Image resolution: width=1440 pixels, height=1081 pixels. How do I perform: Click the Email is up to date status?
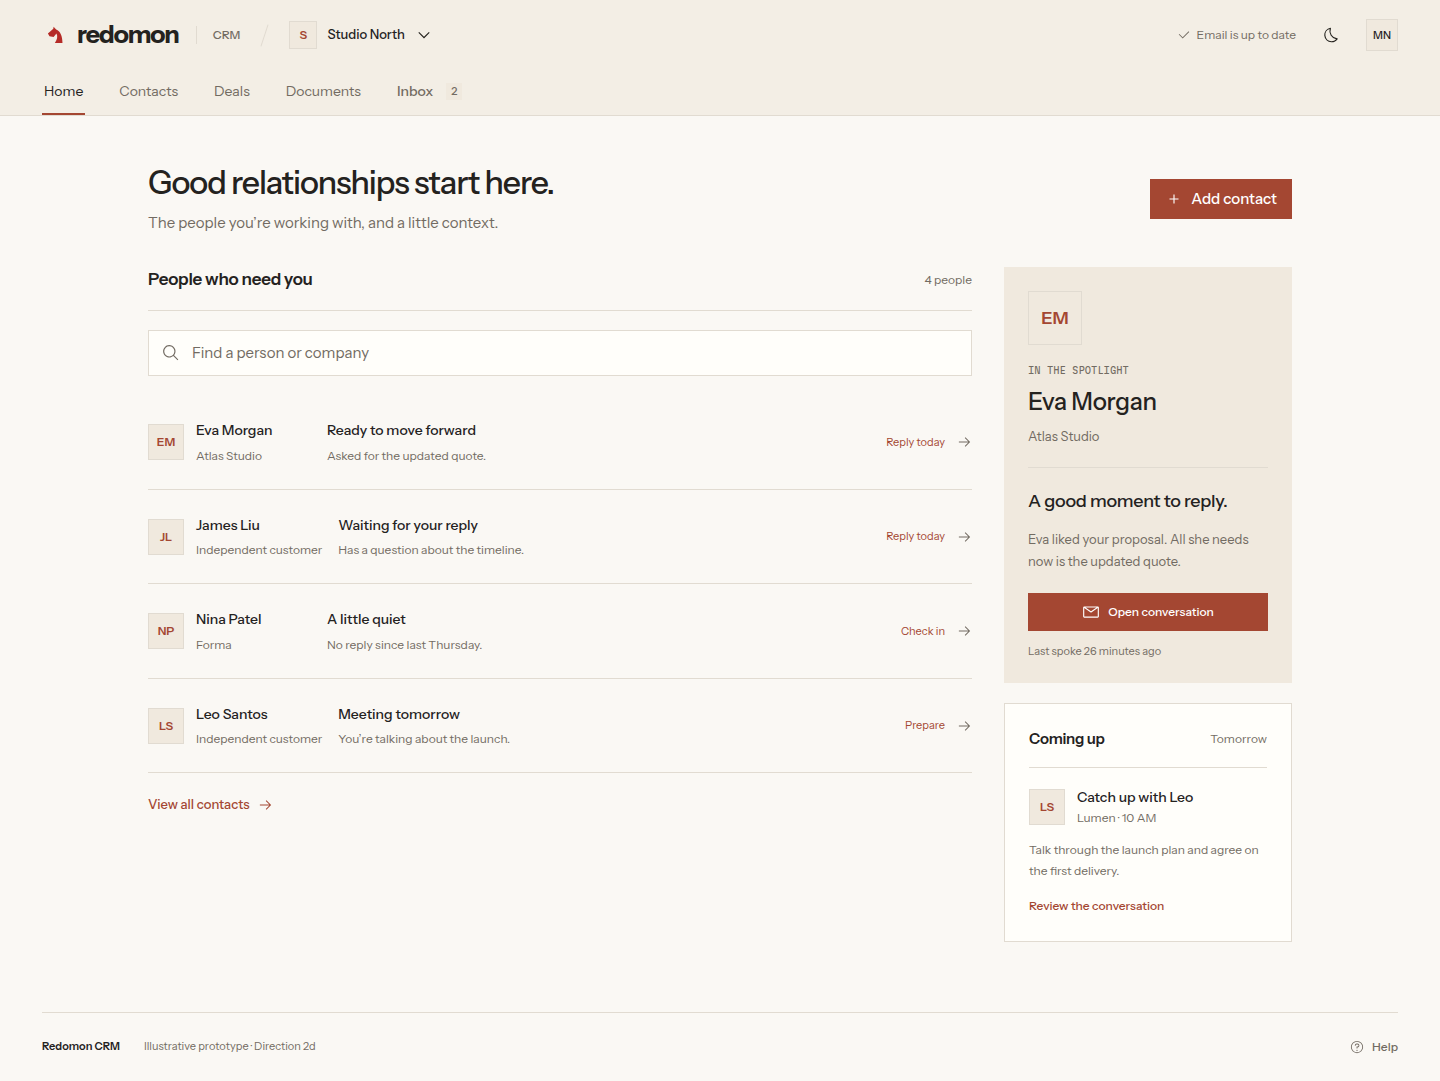[1237, 35]
